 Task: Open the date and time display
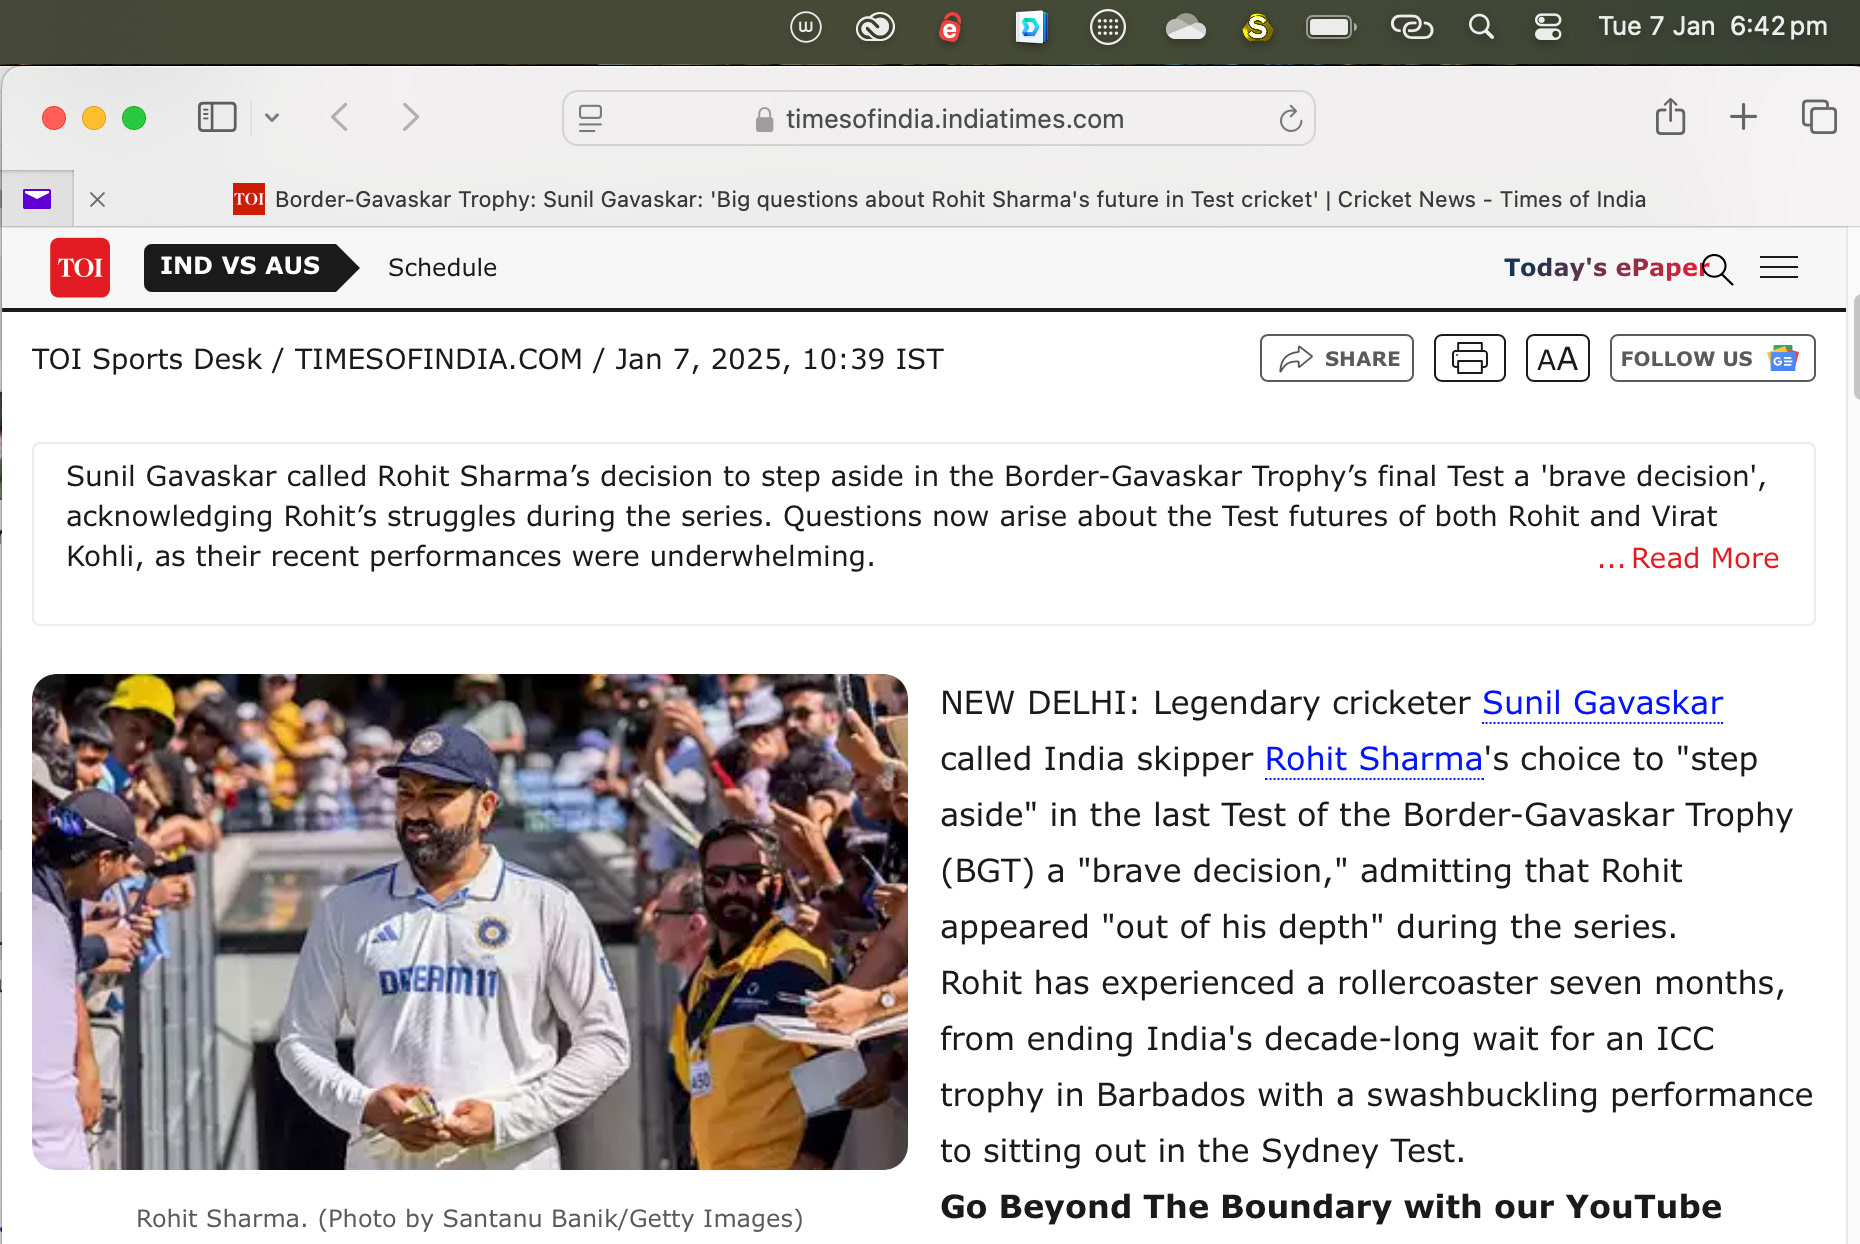click(1712, 26)
